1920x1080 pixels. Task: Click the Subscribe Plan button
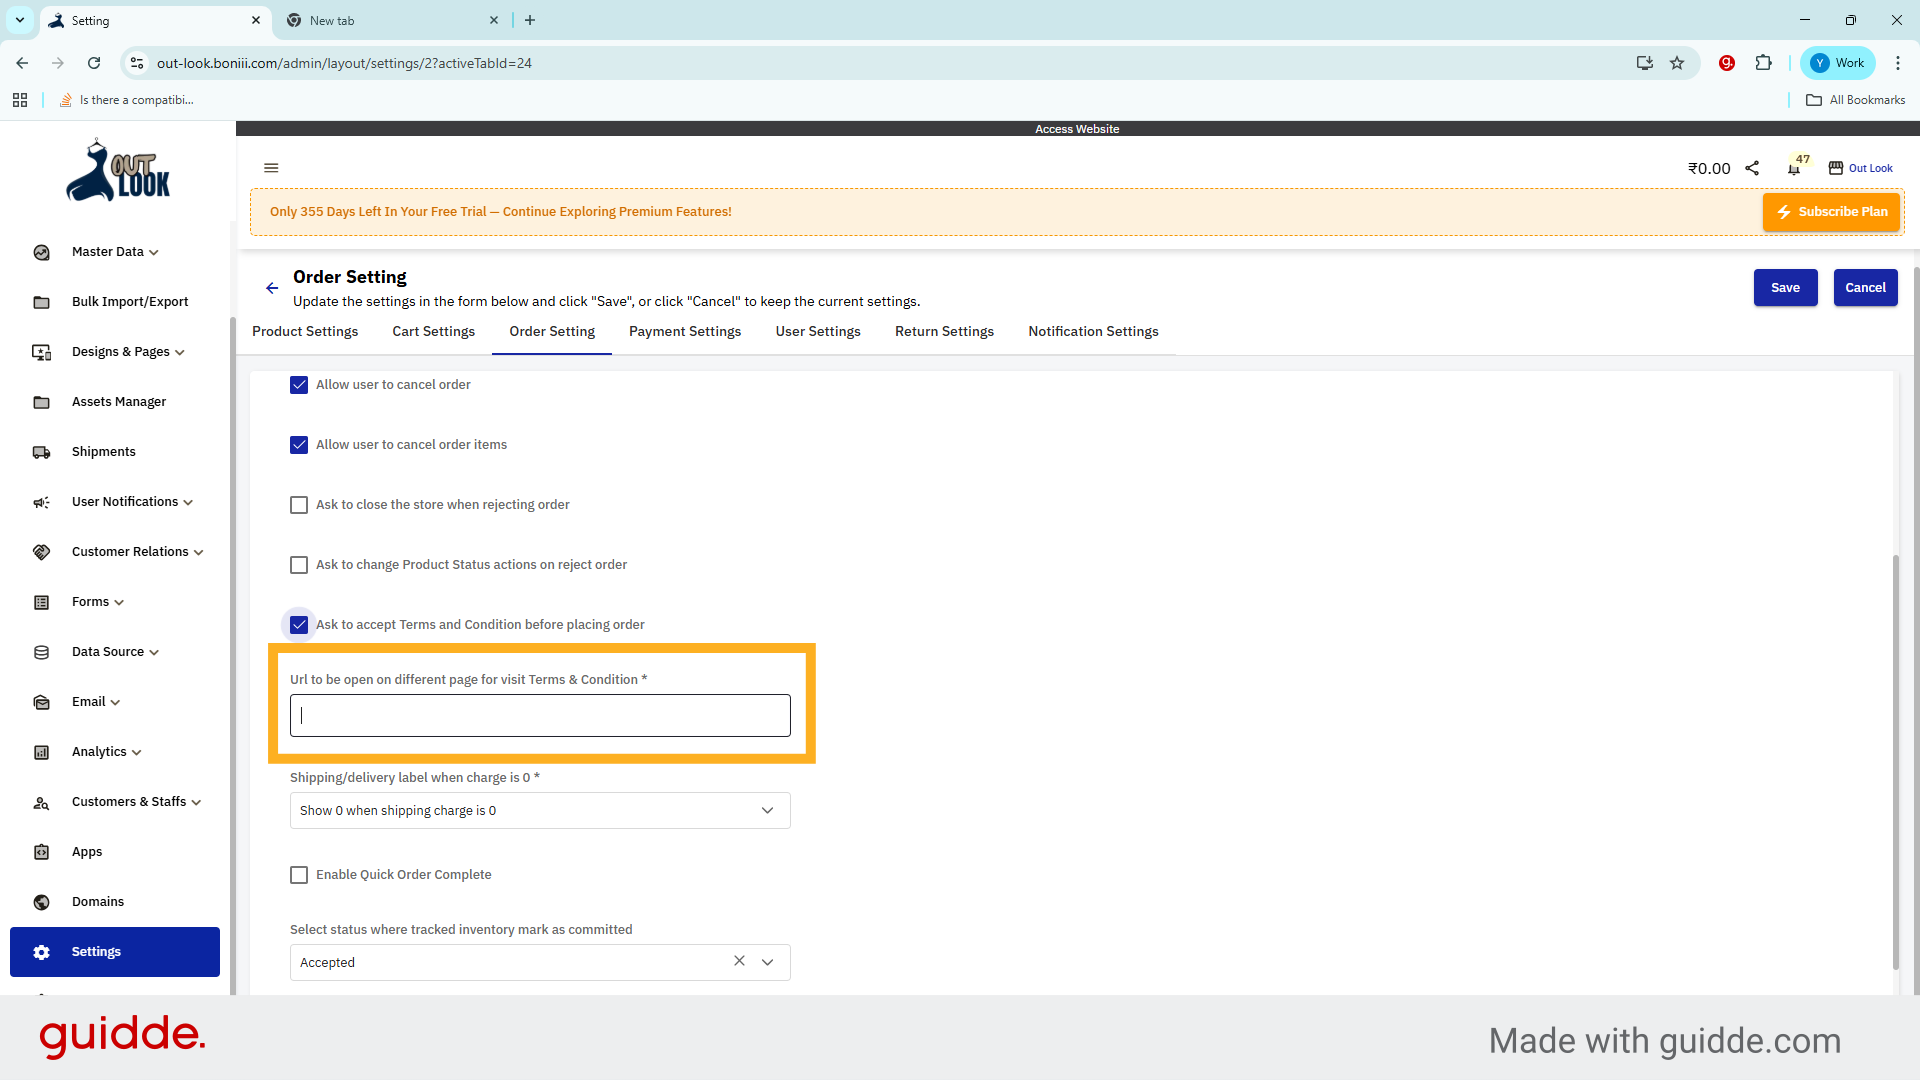pos(1831,212)
